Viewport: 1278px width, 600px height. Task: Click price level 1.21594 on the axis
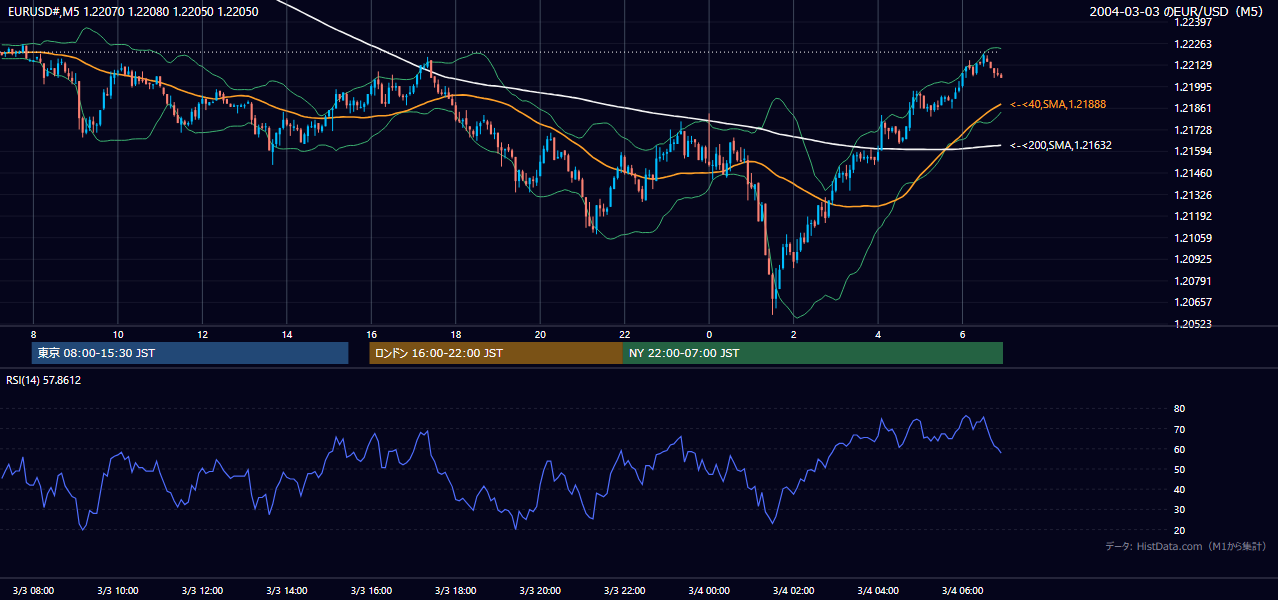pos(1192,151)
